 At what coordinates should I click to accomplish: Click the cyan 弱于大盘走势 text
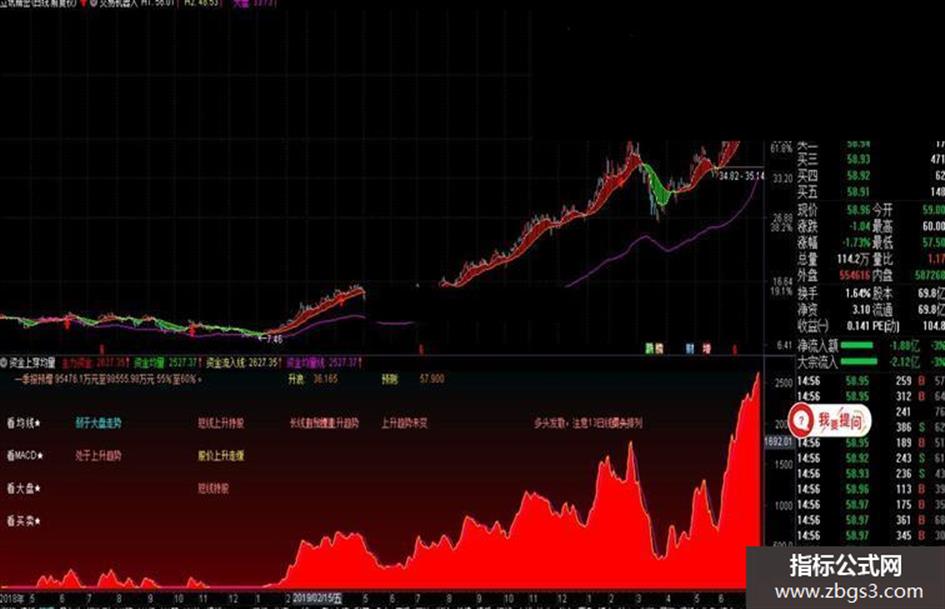pos(98,423)
